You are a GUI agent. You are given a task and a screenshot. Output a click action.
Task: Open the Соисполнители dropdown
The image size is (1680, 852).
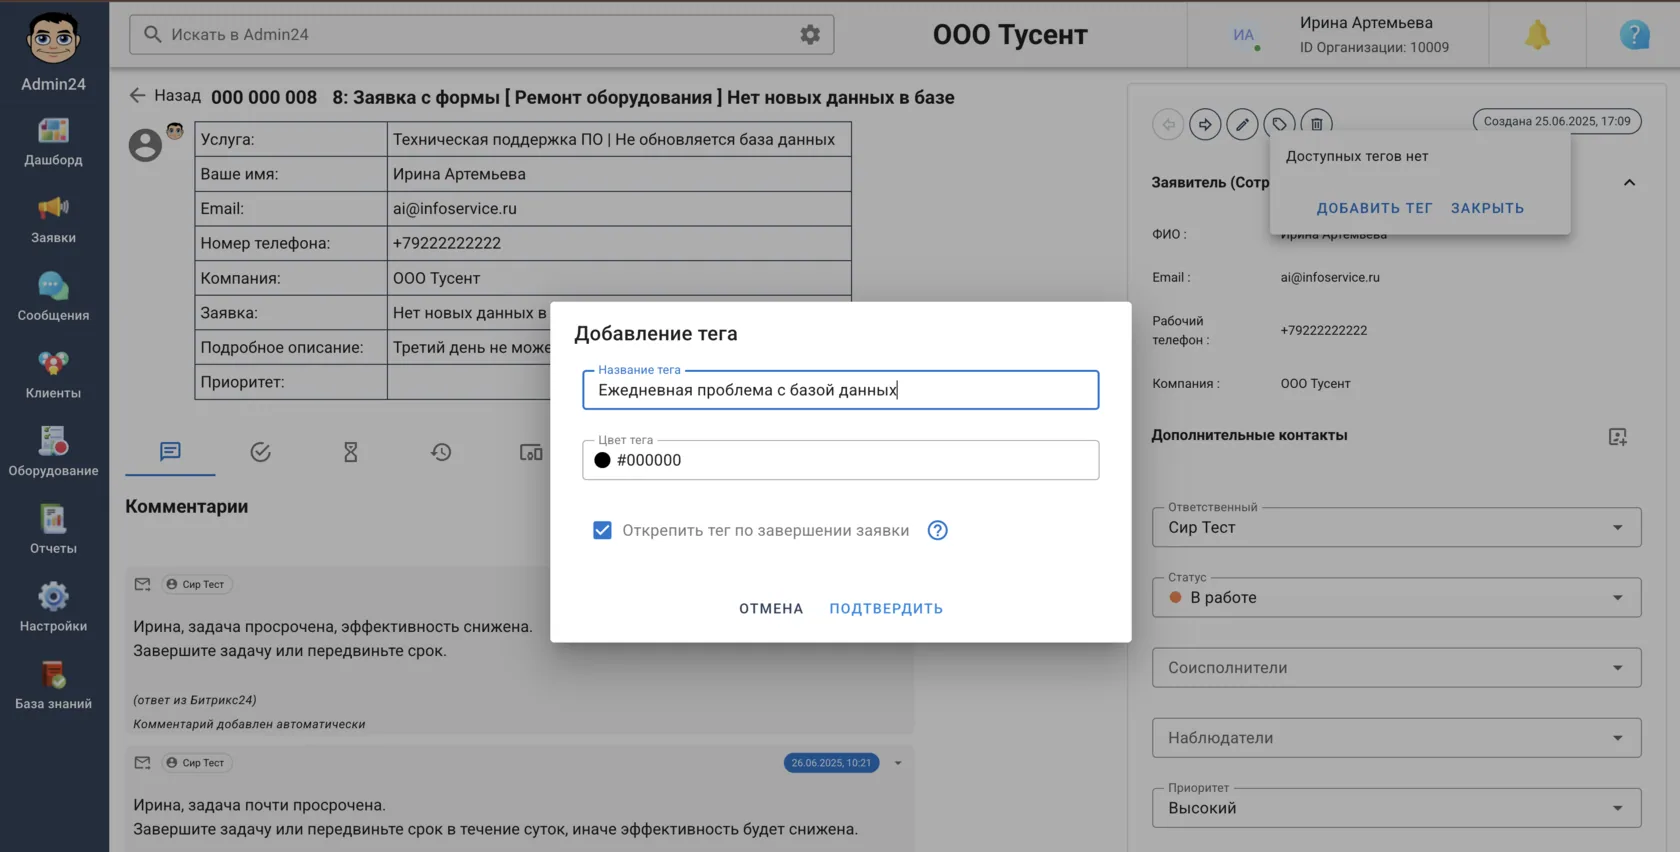(x=1396, y=667)
